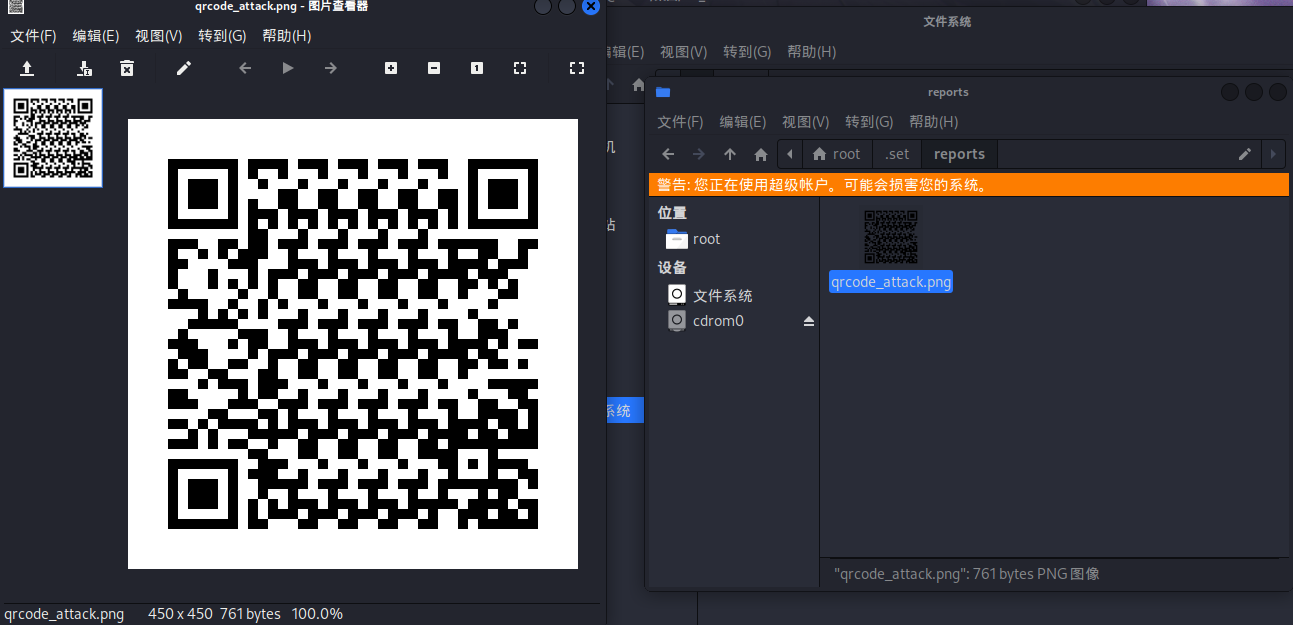
Task: Click the fullscreen icon in image viewer toolbar
Action: [x=576, y=68]
